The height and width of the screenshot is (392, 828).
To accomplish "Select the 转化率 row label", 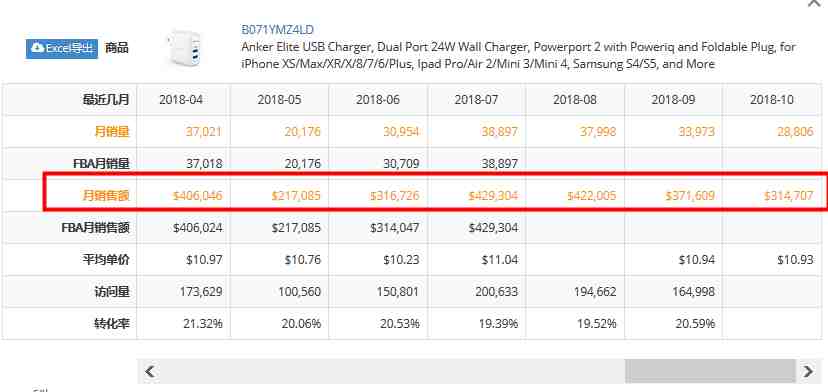I will 112,323.
